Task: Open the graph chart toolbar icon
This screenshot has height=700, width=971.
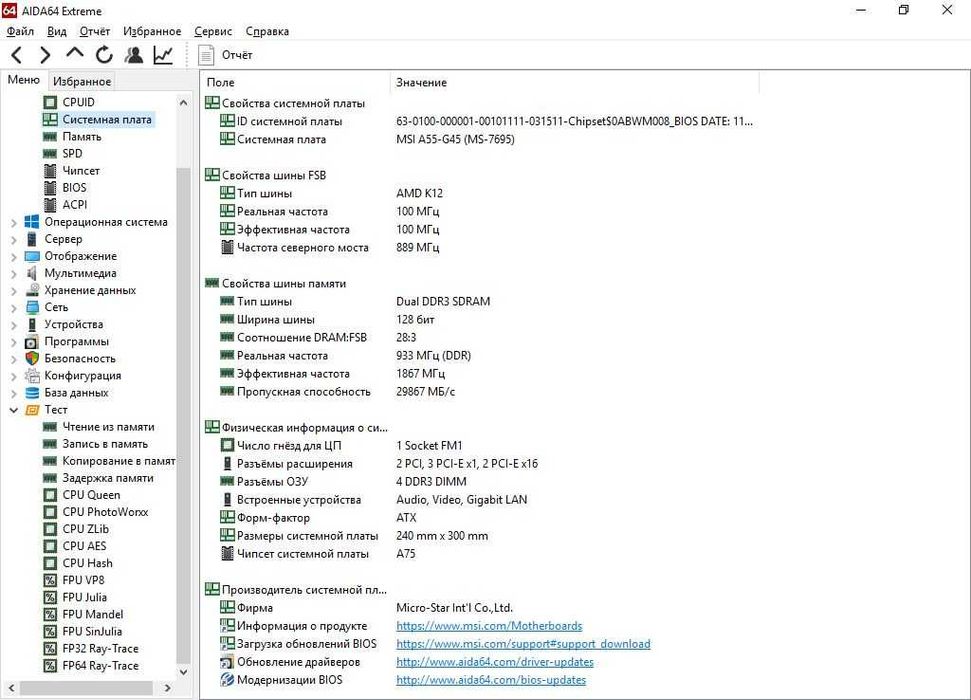Action: [163, 55]
